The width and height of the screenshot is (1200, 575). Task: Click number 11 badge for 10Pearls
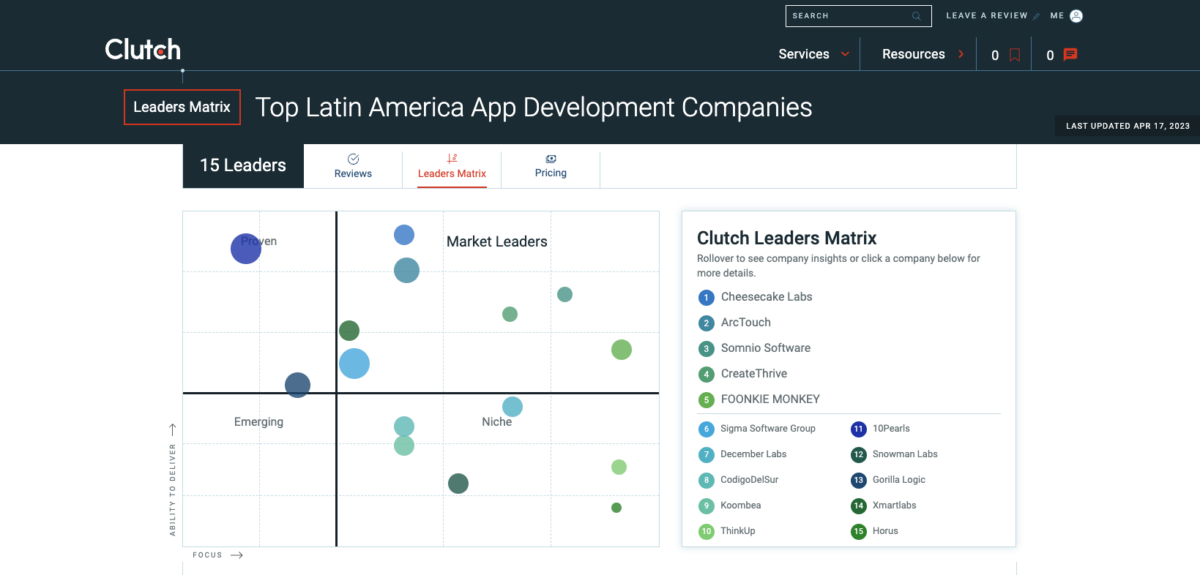(x=858, y=429)
